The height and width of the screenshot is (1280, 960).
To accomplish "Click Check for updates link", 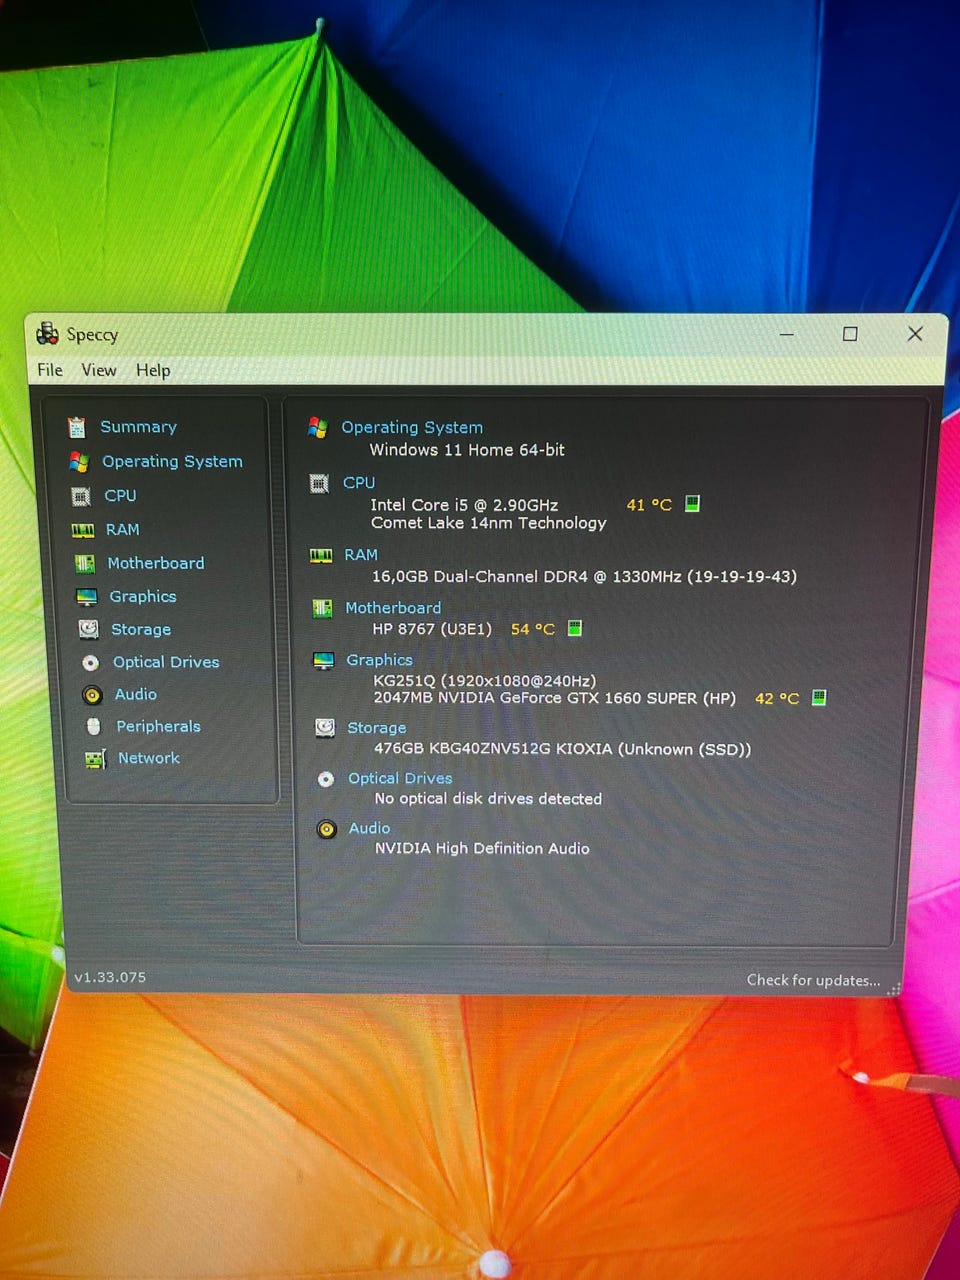I will [x=813, y=980].
